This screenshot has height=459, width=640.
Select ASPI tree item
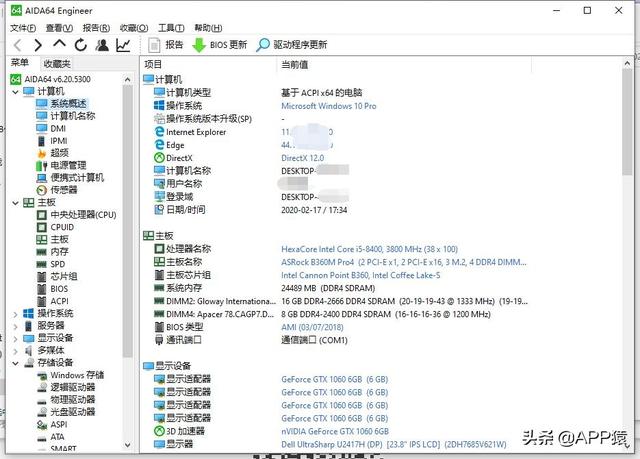[52, 425]
